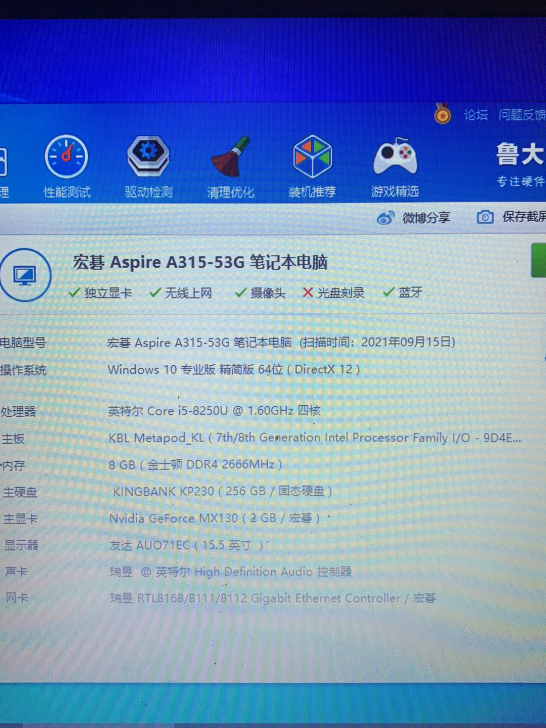Click the RTL8168 Ethernet Controller value
Screen dimensions: 546x728
point(273,598)
